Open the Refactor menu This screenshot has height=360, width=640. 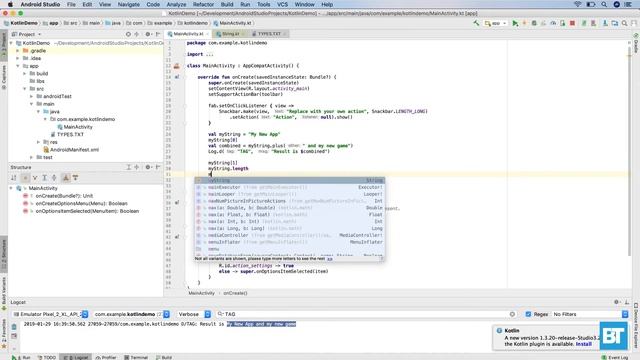[203, 4]
